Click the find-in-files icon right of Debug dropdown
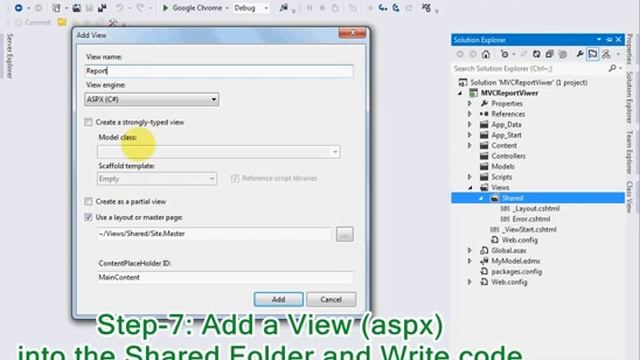This screenshot has height=360, width=640. tap(284, 8)
